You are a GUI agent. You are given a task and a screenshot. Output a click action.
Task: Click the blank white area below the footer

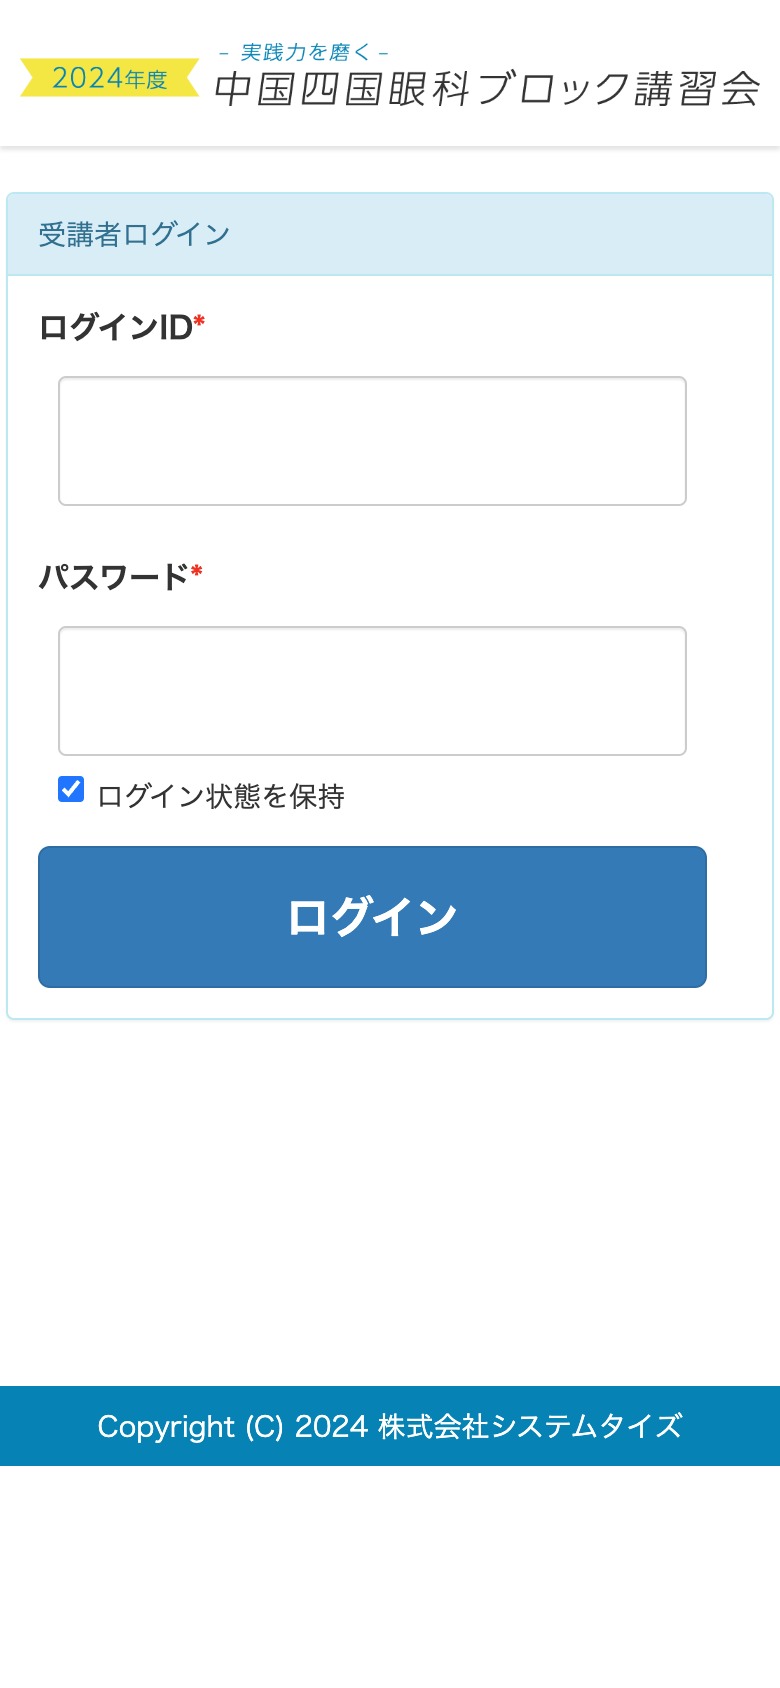(390, 1580)
